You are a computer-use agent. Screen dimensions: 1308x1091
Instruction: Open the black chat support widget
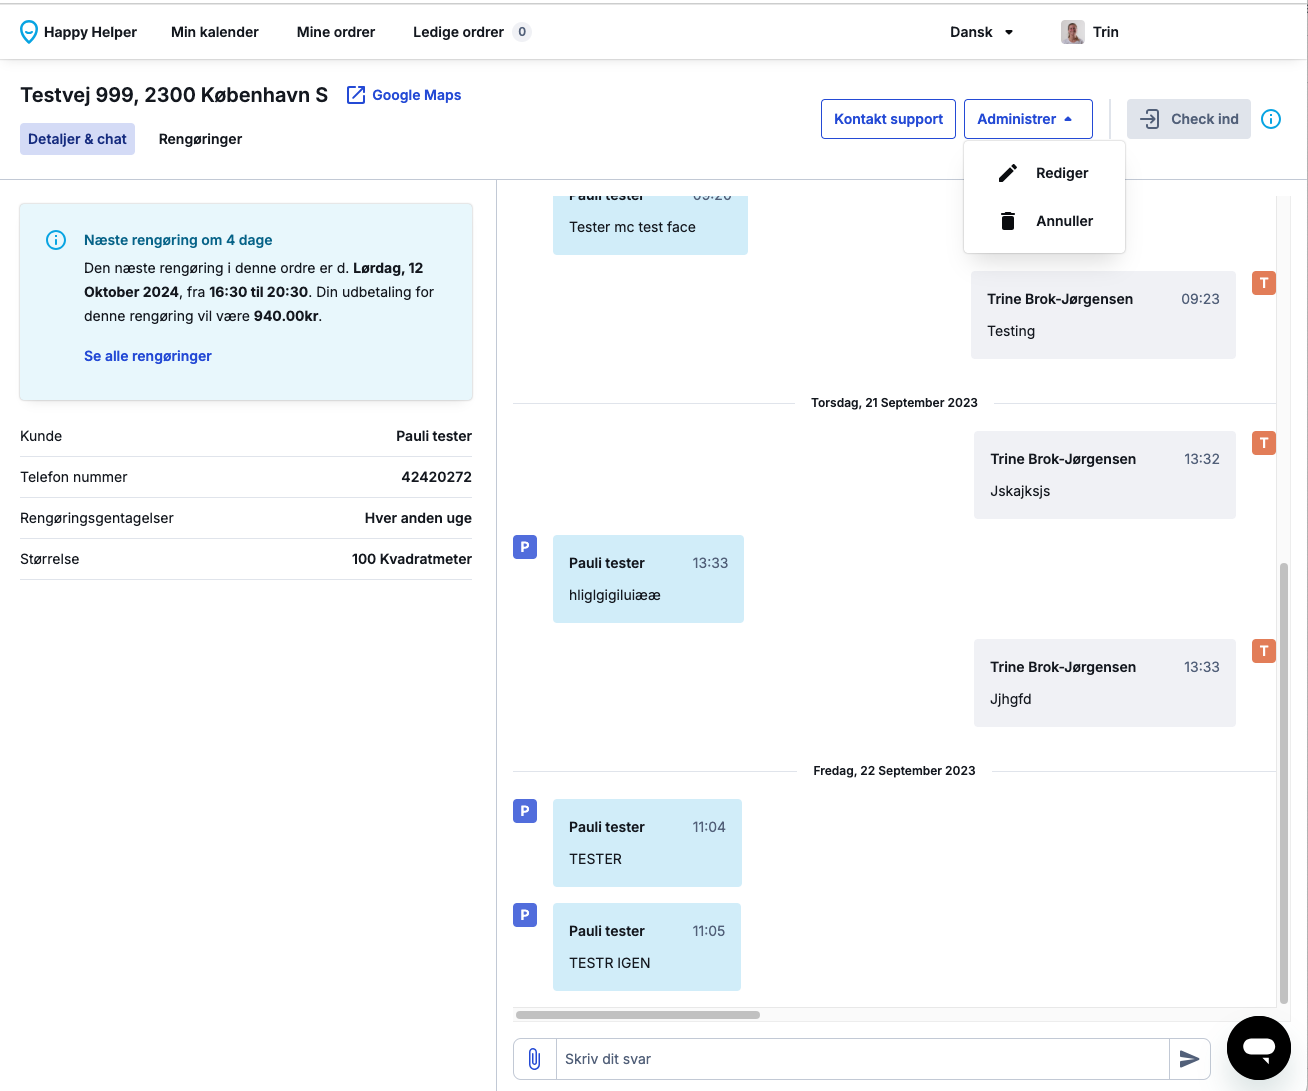(x=1259, y=1048)
